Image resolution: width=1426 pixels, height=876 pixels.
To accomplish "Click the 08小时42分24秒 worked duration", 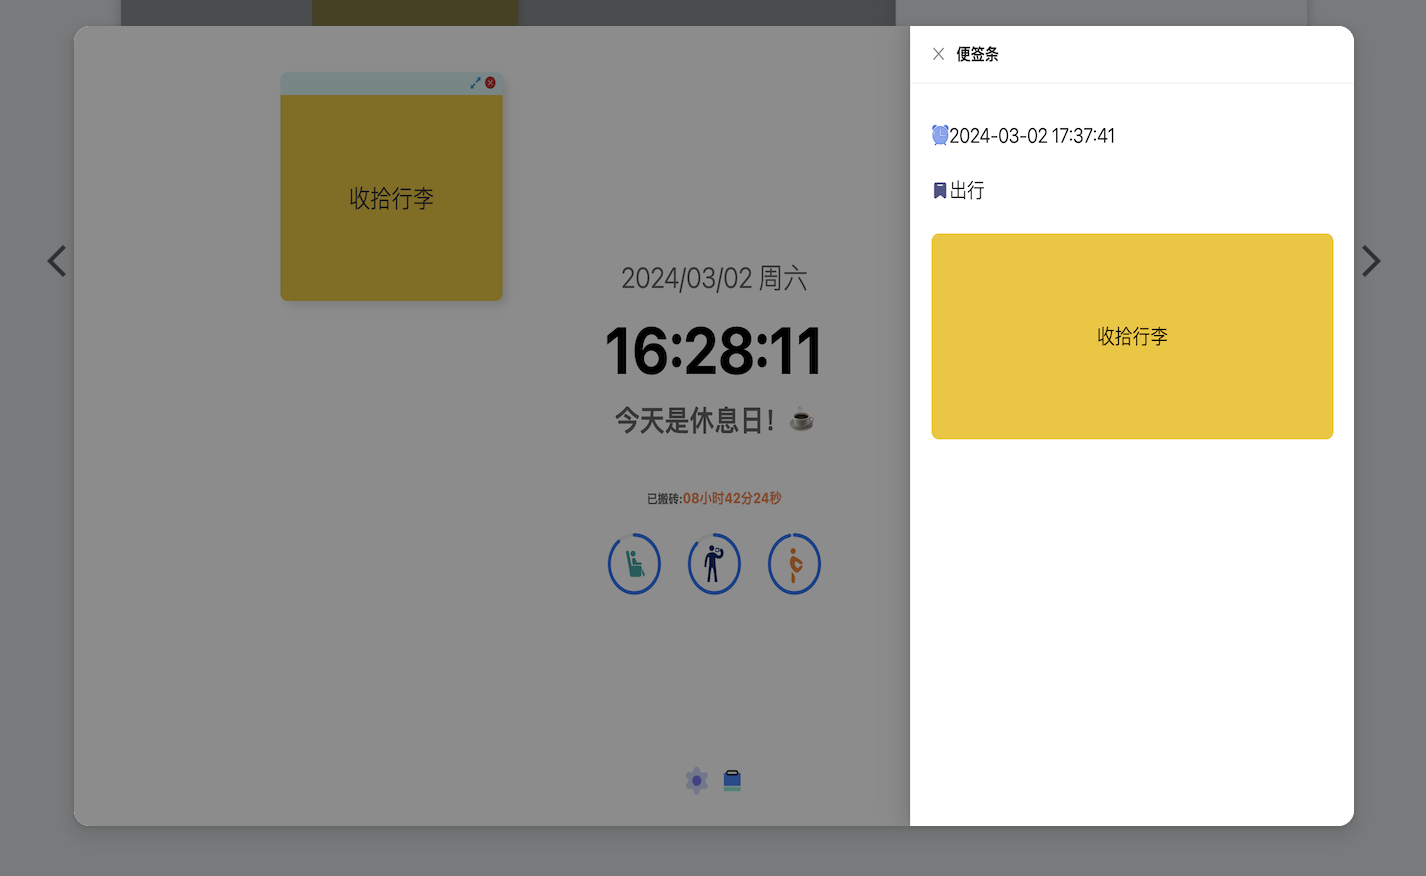I will click(732, 498).
